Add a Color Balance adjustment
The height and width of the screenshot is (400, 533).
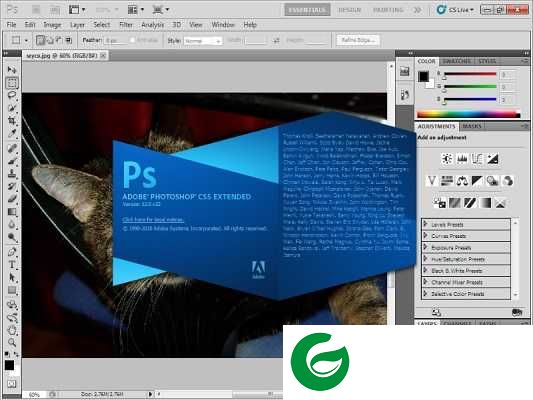click(x=462, y=180)
